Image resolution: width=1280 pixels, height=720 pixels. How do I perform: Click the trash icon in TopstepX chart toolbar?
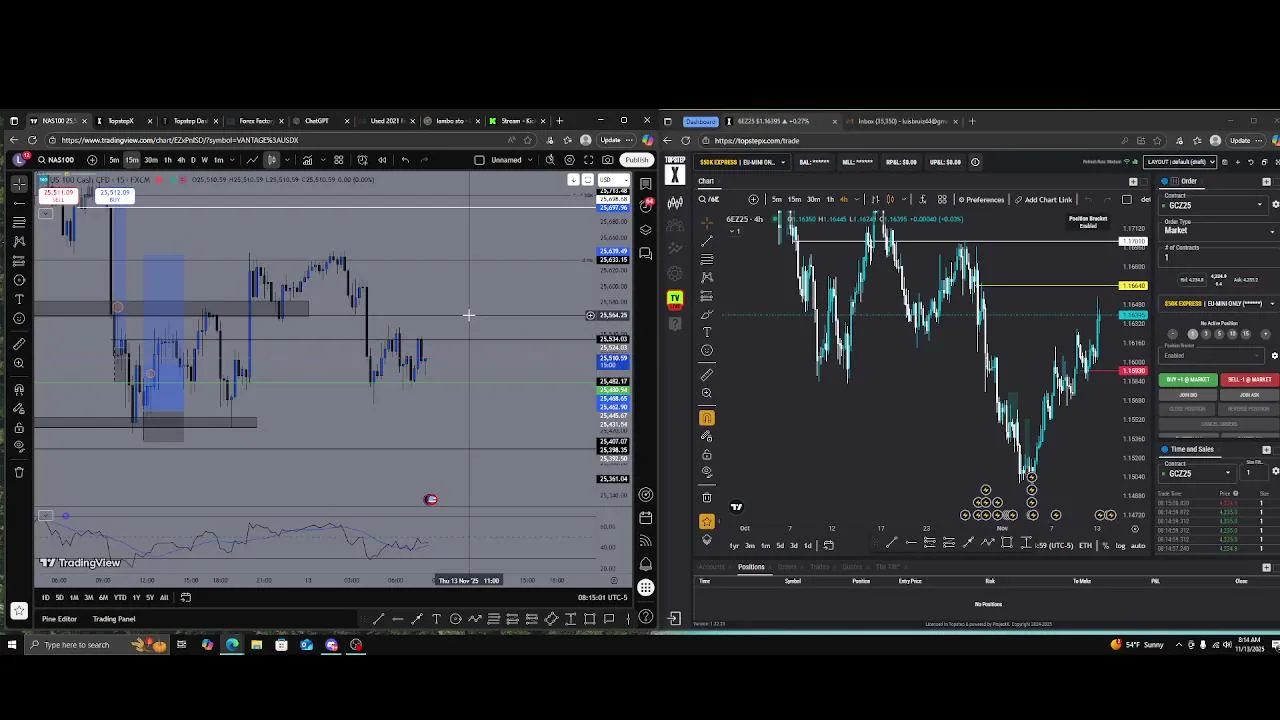[707, 497]
